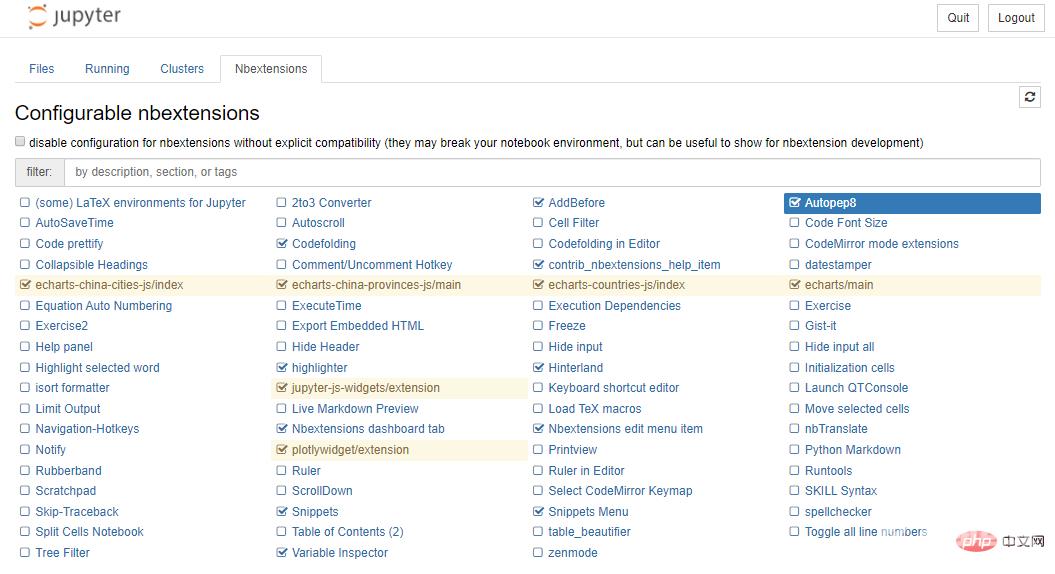Click the refresh extensions list icon
1055x574 pixels.
[1029, 97]
